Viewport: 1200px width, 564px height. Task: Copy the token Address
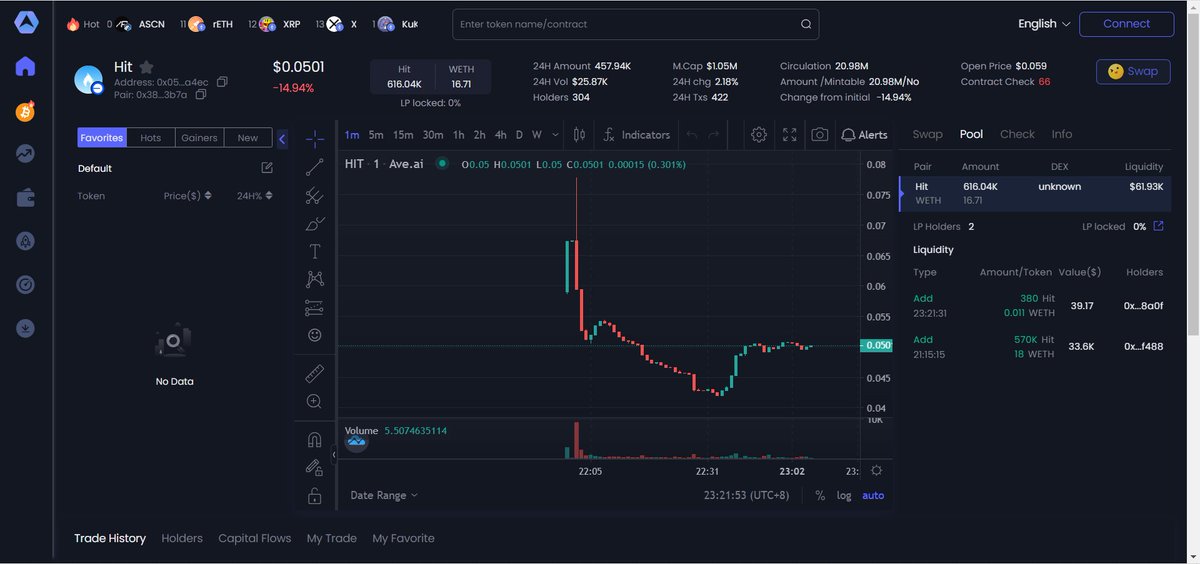point(222,82)
